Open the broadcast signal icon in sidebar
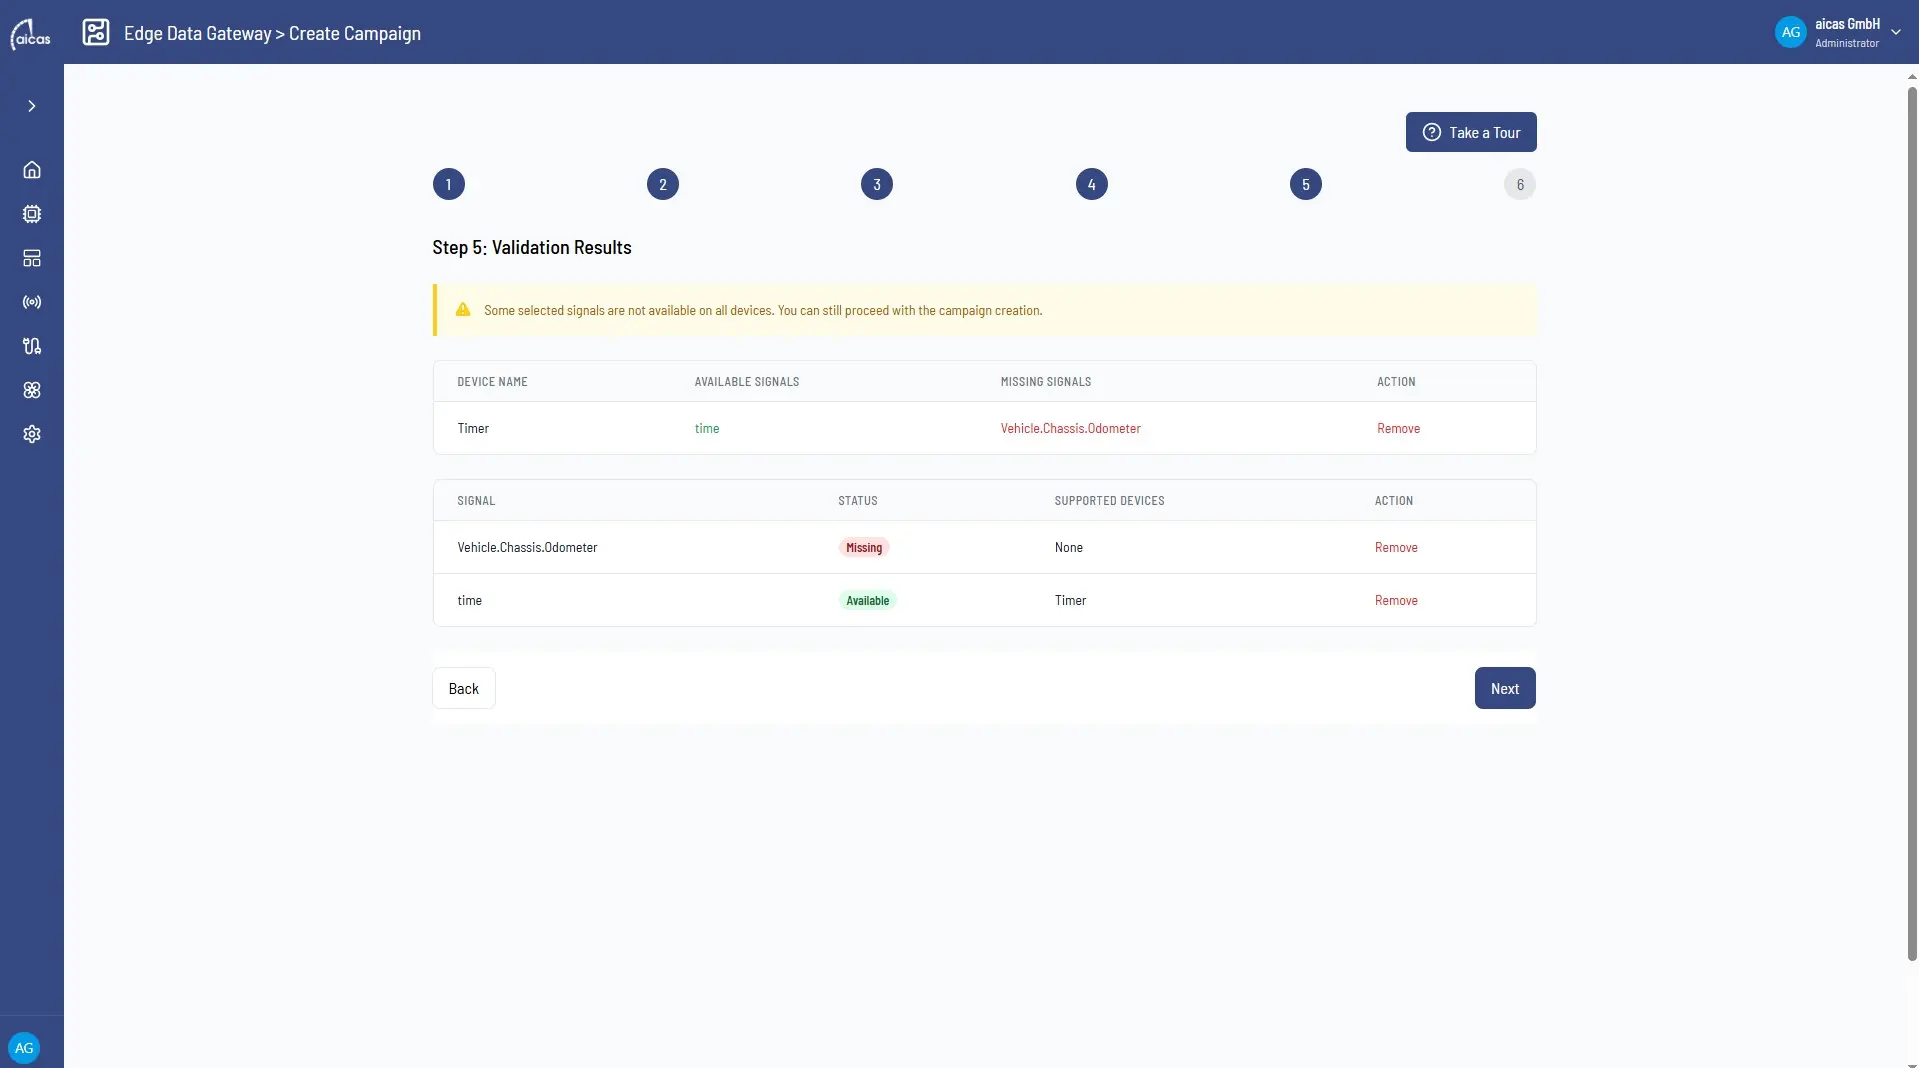The height and width of the screenshot is (1068, 1919). coord(32,302)
